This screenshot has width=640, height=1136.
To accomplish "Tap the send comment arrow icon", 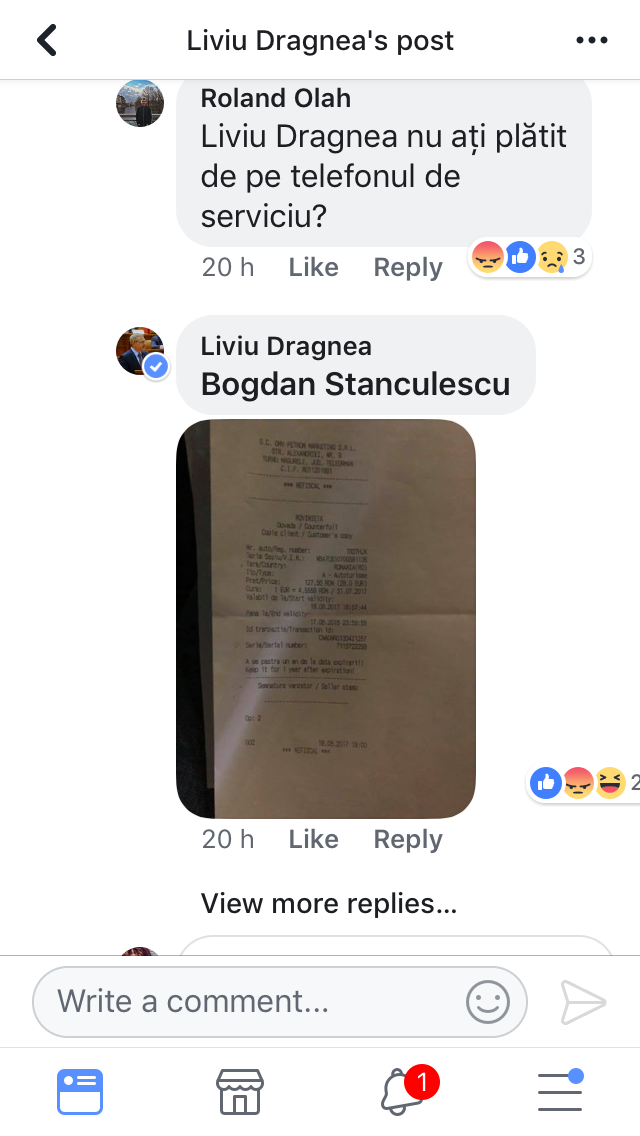I will click(583, 1003).
